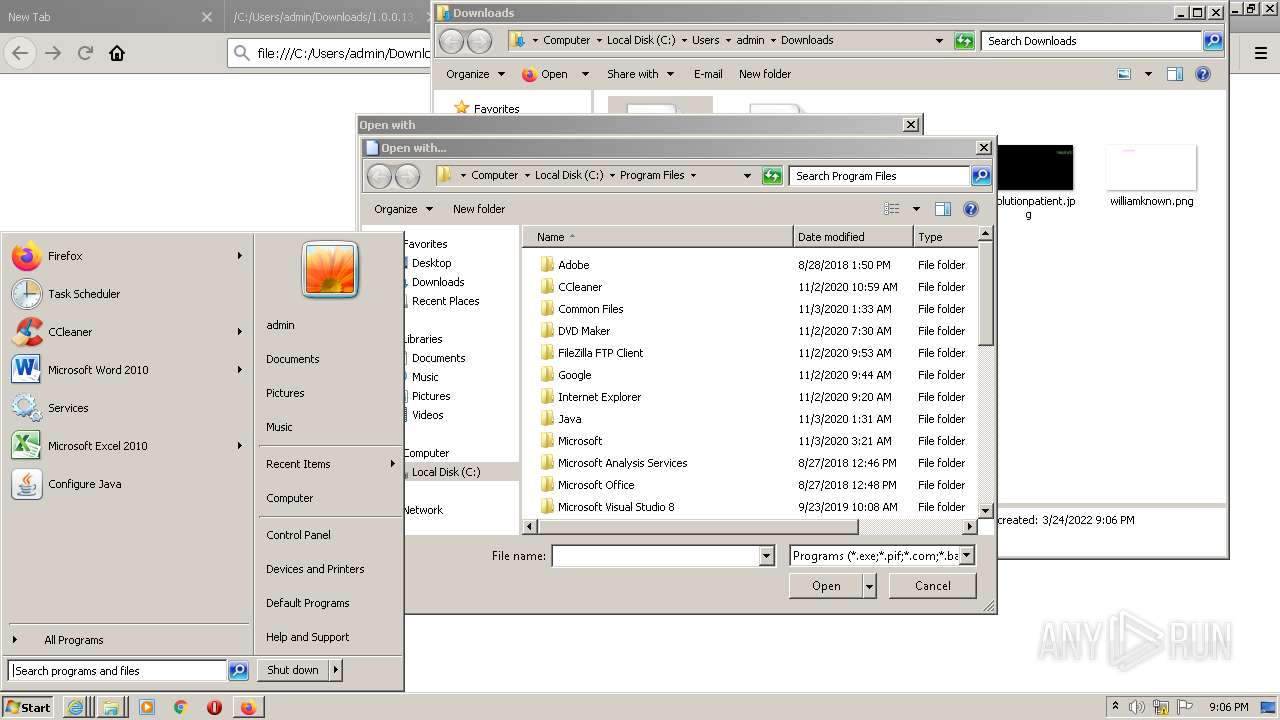Click in the File name field
This screenshot has width=1280, height=720.
click(x=656, y=556)
